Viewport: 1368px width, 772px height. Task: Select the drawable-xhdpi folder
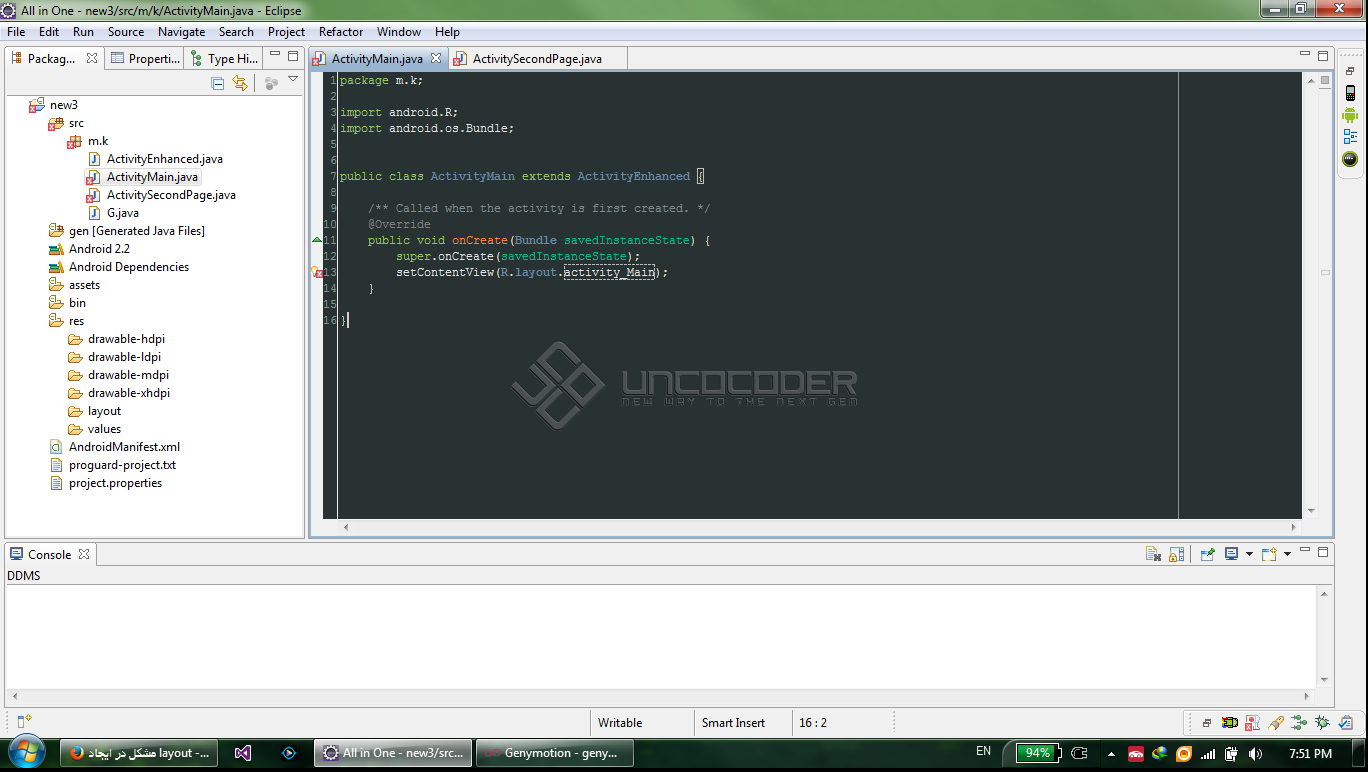pos(119,393)
